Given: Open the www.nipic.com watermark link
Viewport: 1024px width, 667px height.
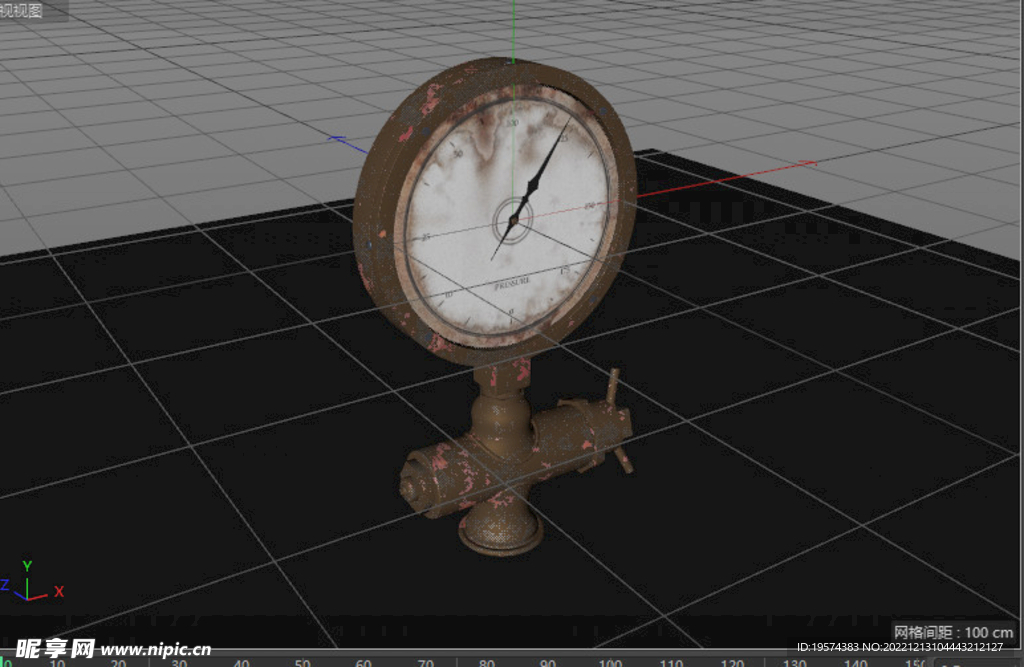Looking at the screenshot, I should [x=155, y=649].
